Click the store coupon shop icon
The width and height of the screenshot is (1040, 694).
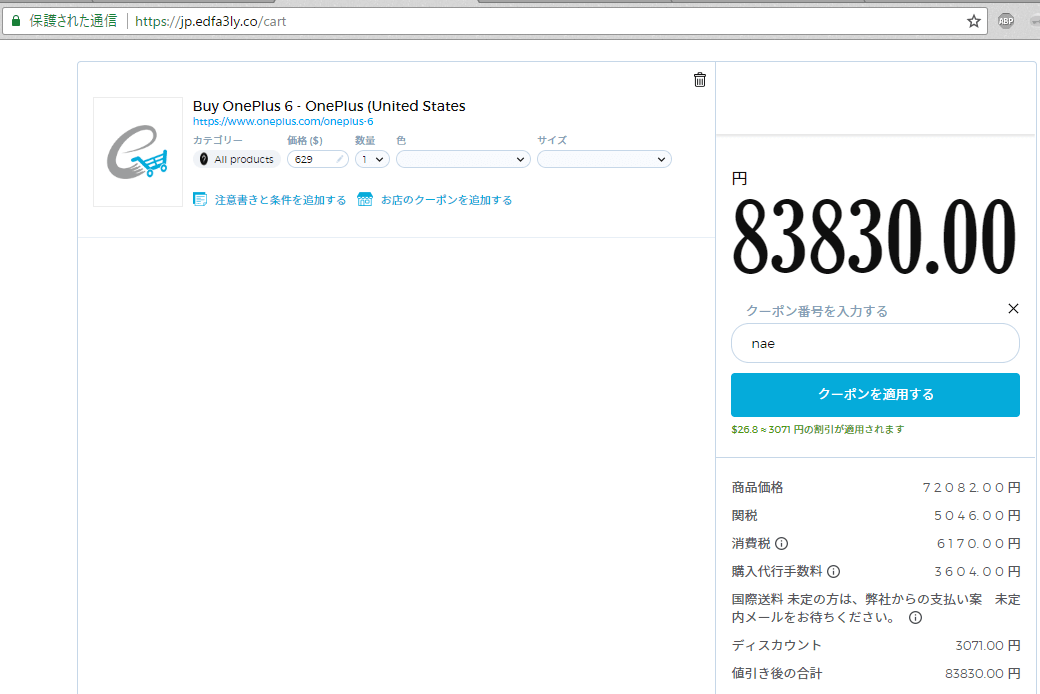(x=365, y=199)
